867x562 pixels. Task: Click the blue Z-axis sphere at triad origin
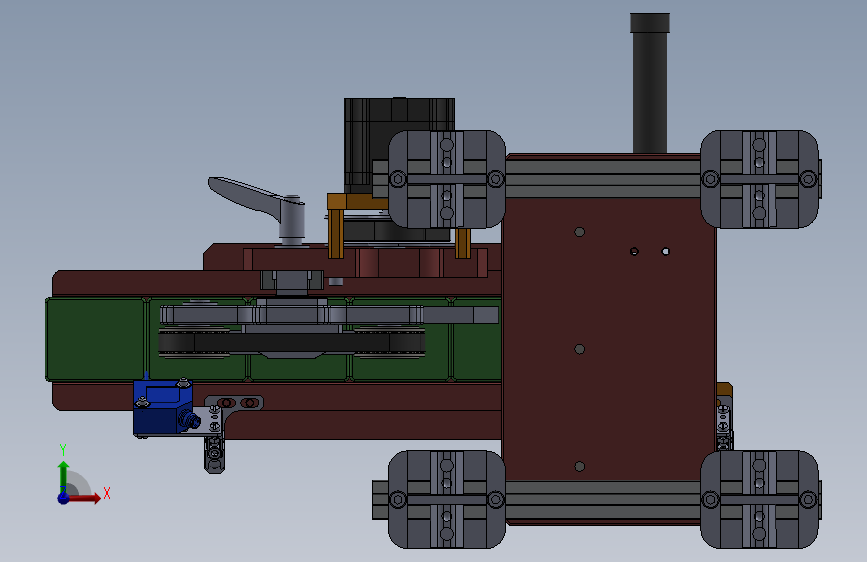64,498
